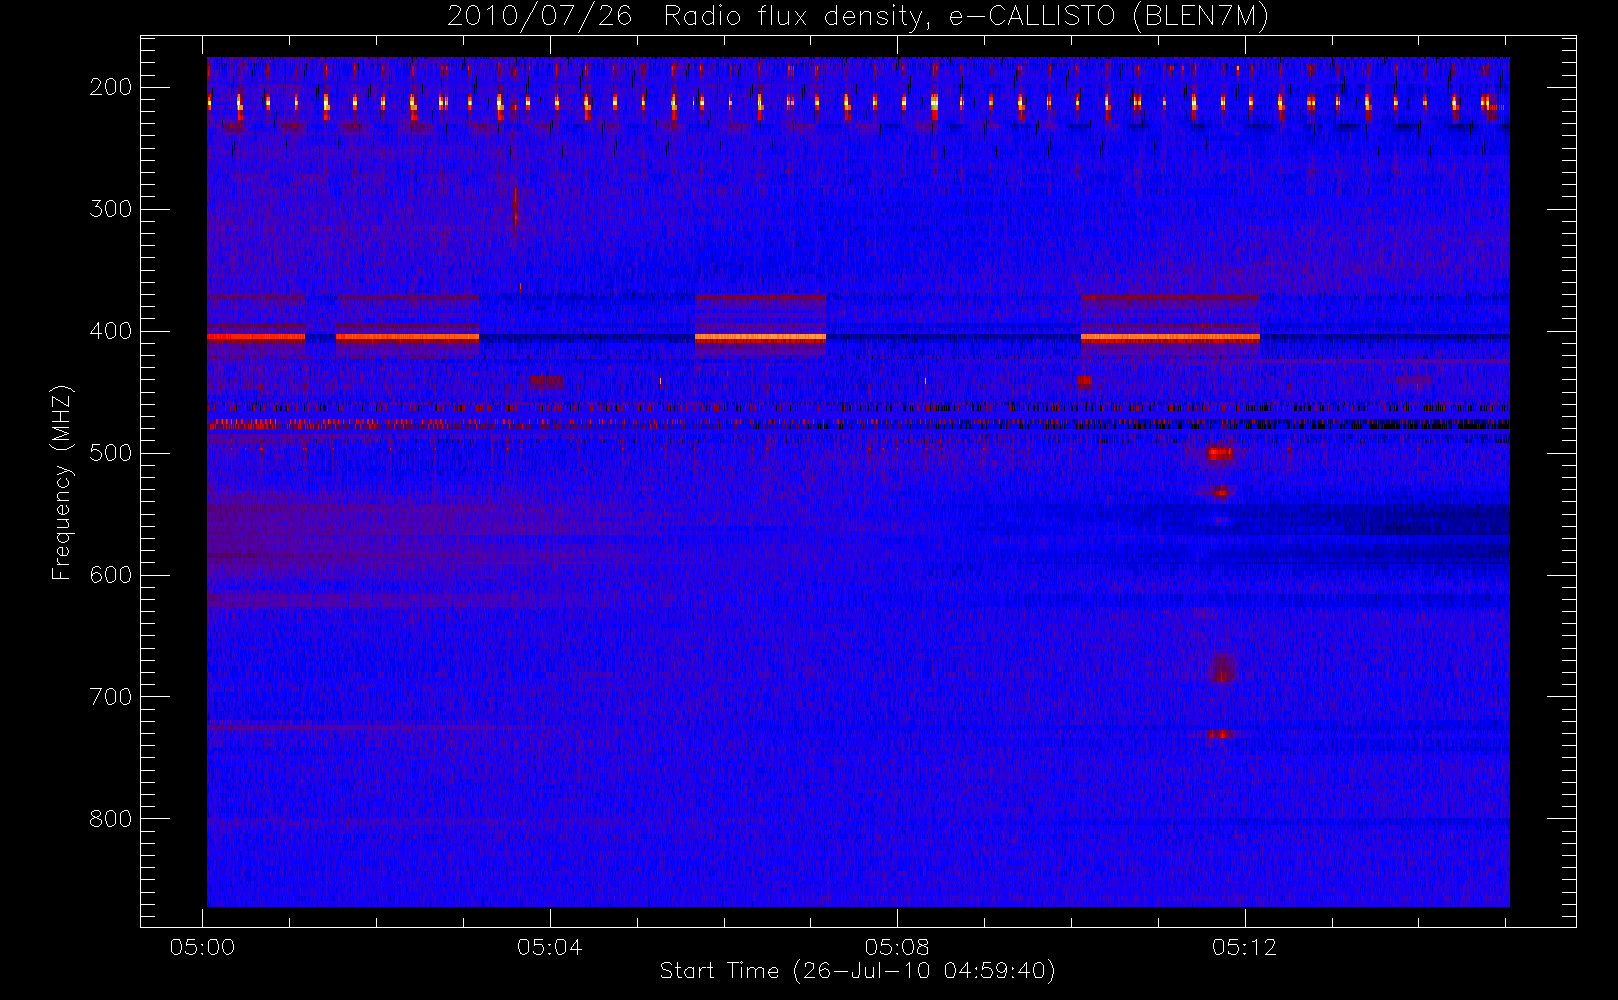Click the 05:00 time tick label
Viewport: 1618px width, 1000px height.
pos(203,947)
